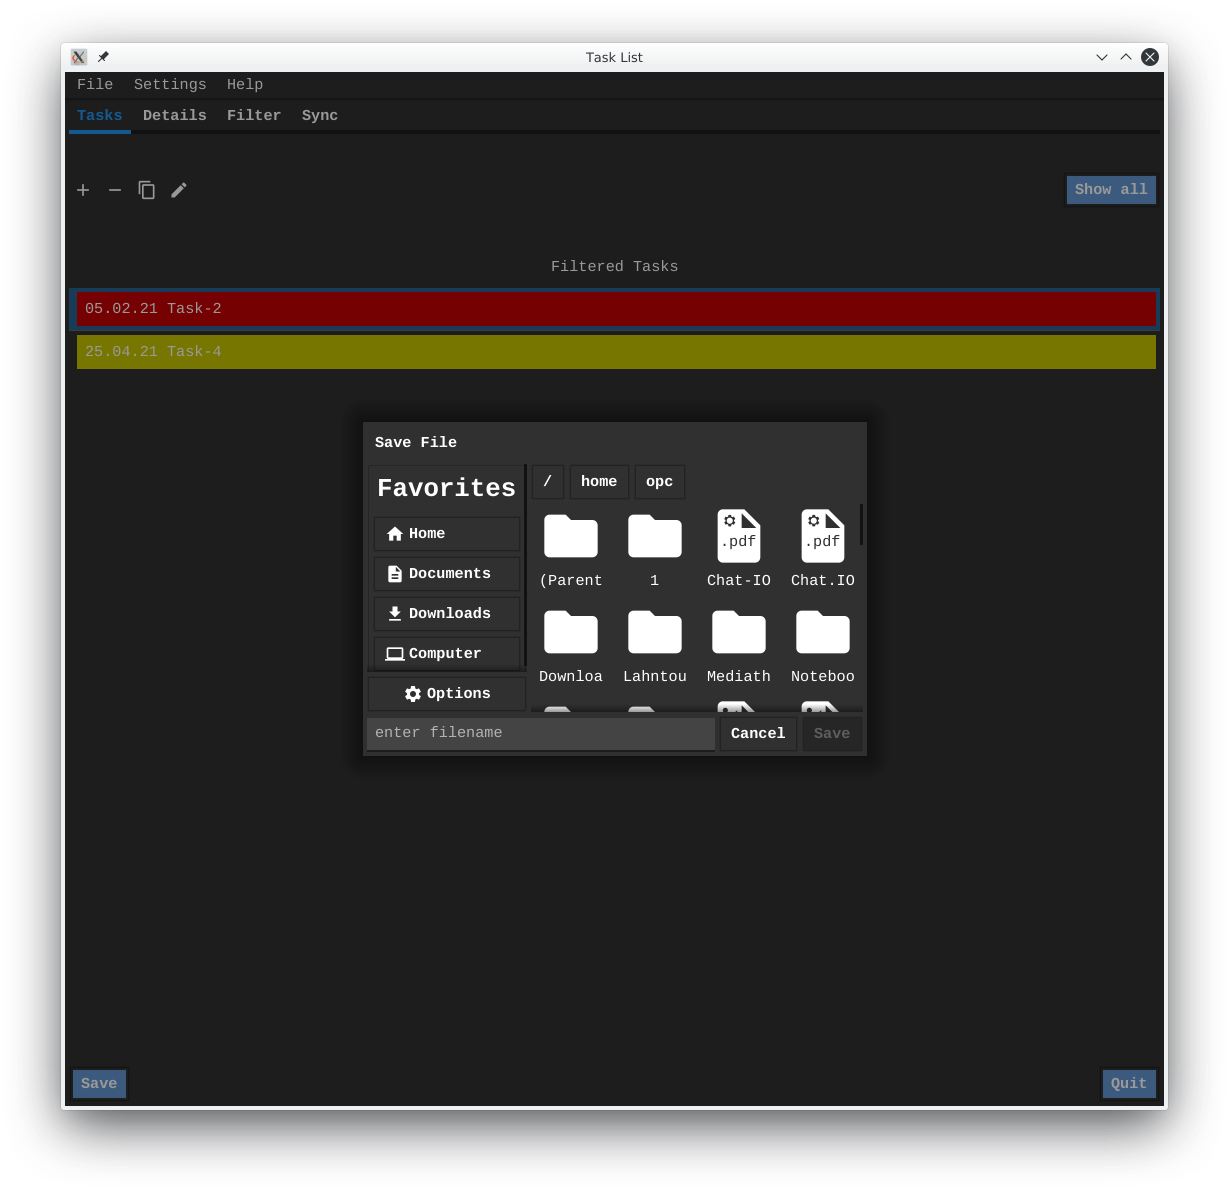Click the enter filename input field
1229x1189 pixels.
coord(541,733)
